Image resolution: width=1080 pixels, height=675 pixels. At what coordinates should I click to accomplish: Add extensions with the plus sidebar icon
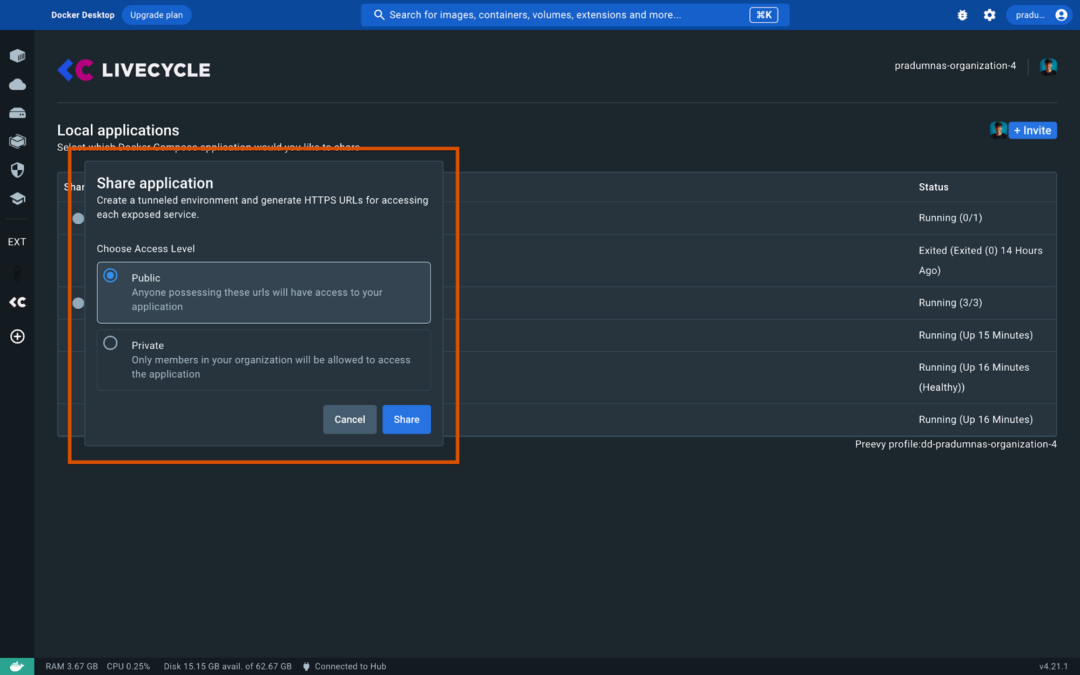click(17, 336)
